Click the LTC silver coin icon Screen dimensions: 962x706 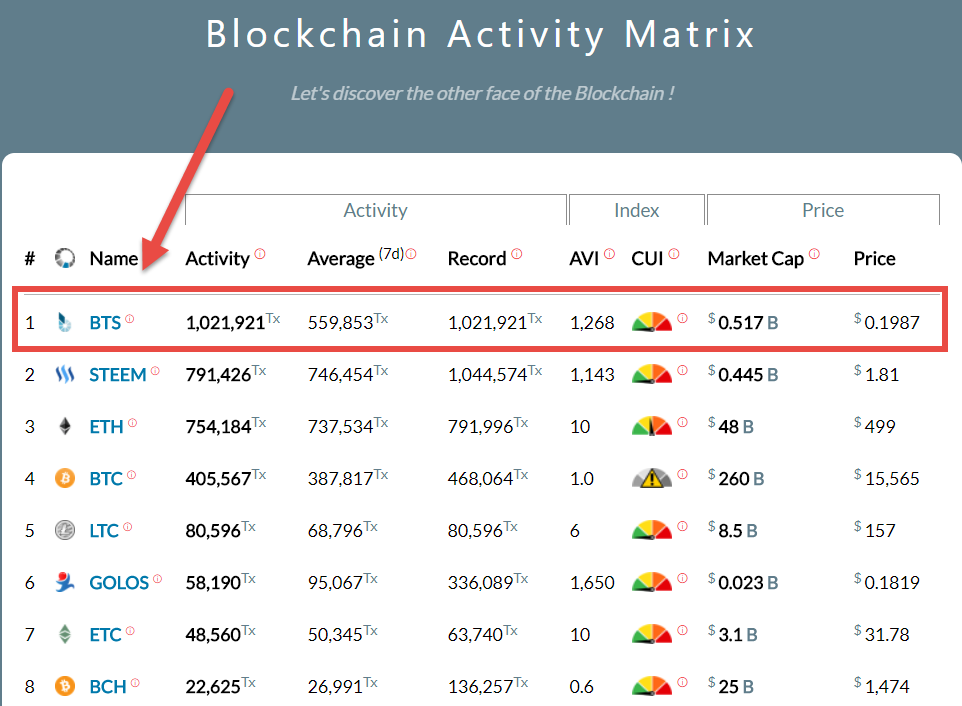[64, 529]
